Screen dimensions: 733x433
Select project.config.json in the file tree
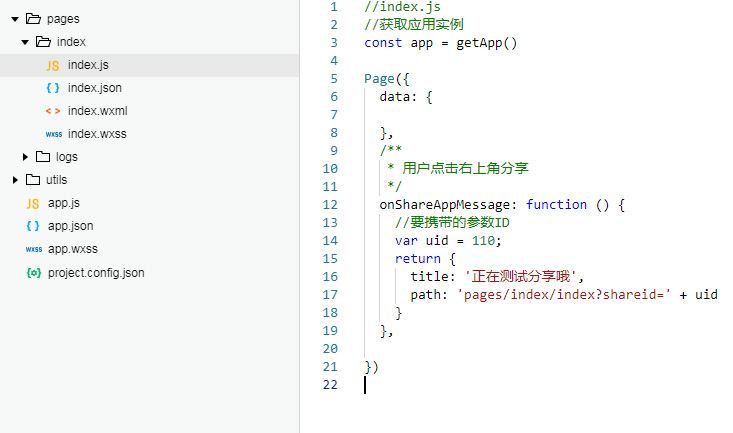(x=96, y=272)
